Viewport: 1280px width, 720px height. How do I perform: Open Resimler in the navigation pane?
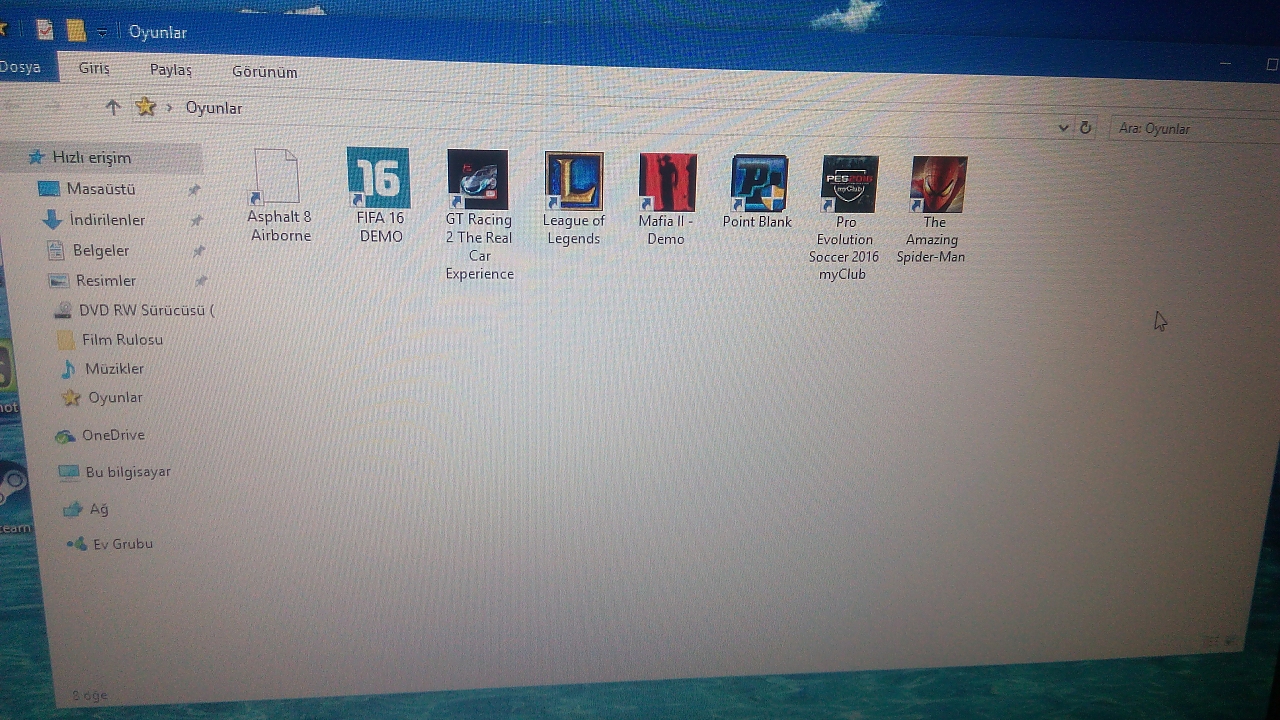pos(92,280)
